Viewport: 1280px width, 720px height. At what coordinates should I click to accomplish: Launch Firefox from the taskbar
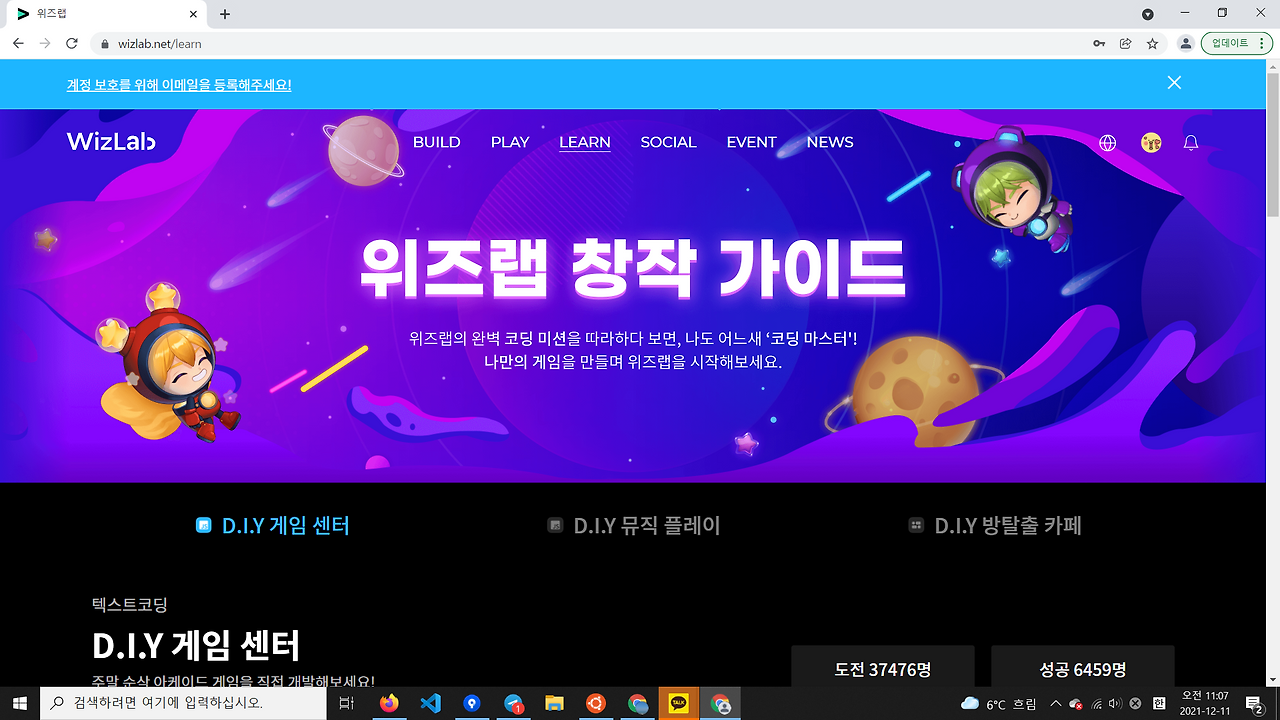click(x=388, y=704)
